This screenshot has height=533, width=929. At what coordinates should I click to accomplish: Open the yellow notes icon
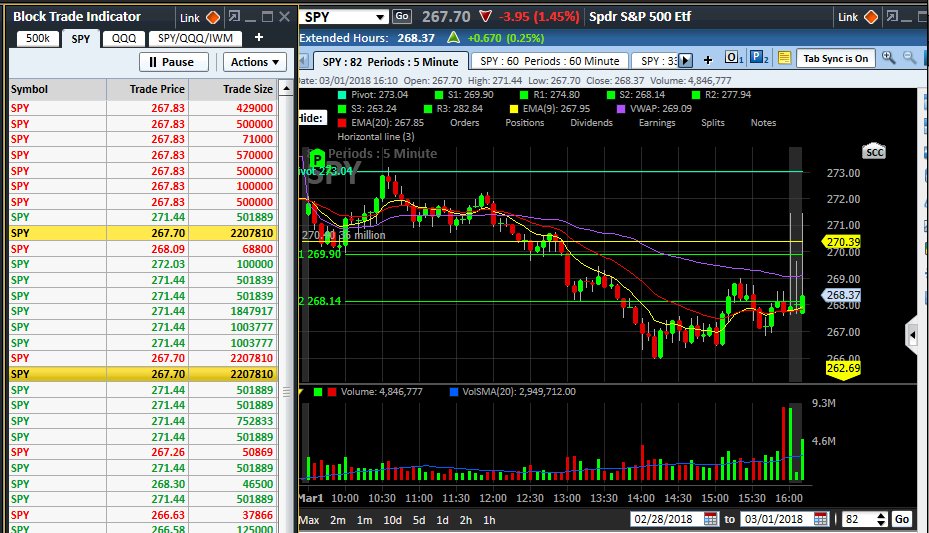[784, 58]
